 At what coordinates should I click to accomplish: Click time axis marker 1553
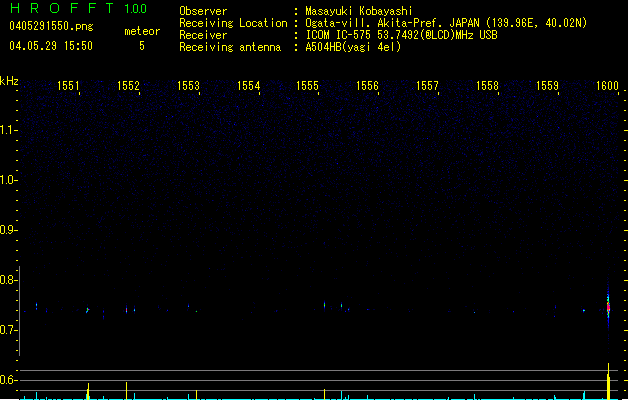pos(188,85)
